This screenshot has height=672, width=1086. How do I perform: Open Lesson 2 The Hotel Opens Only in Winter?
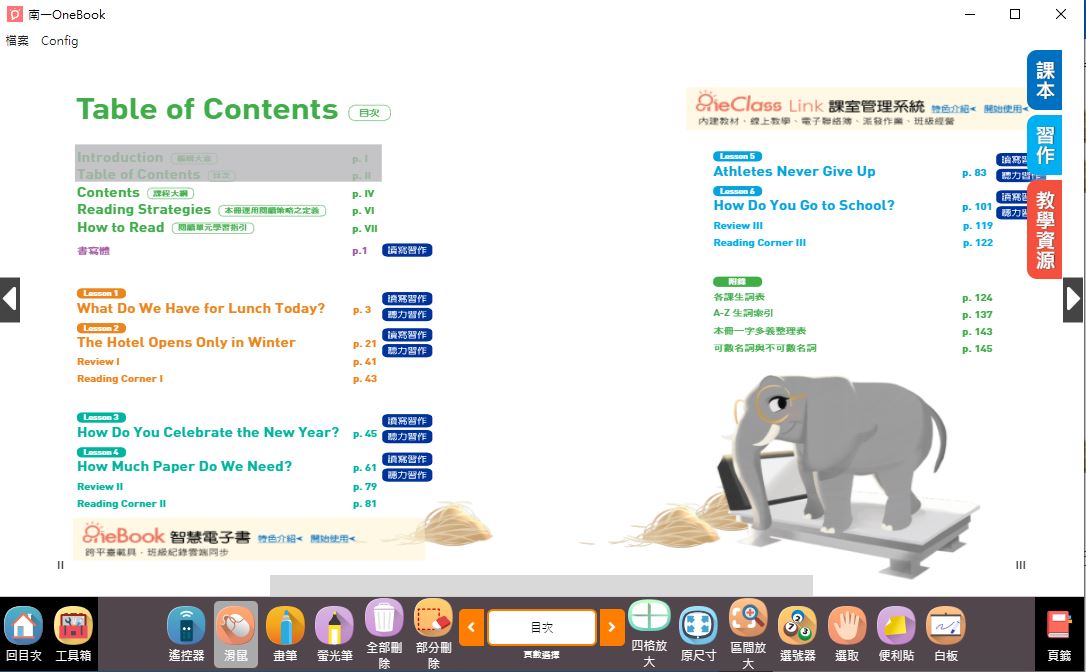(186, 342)
